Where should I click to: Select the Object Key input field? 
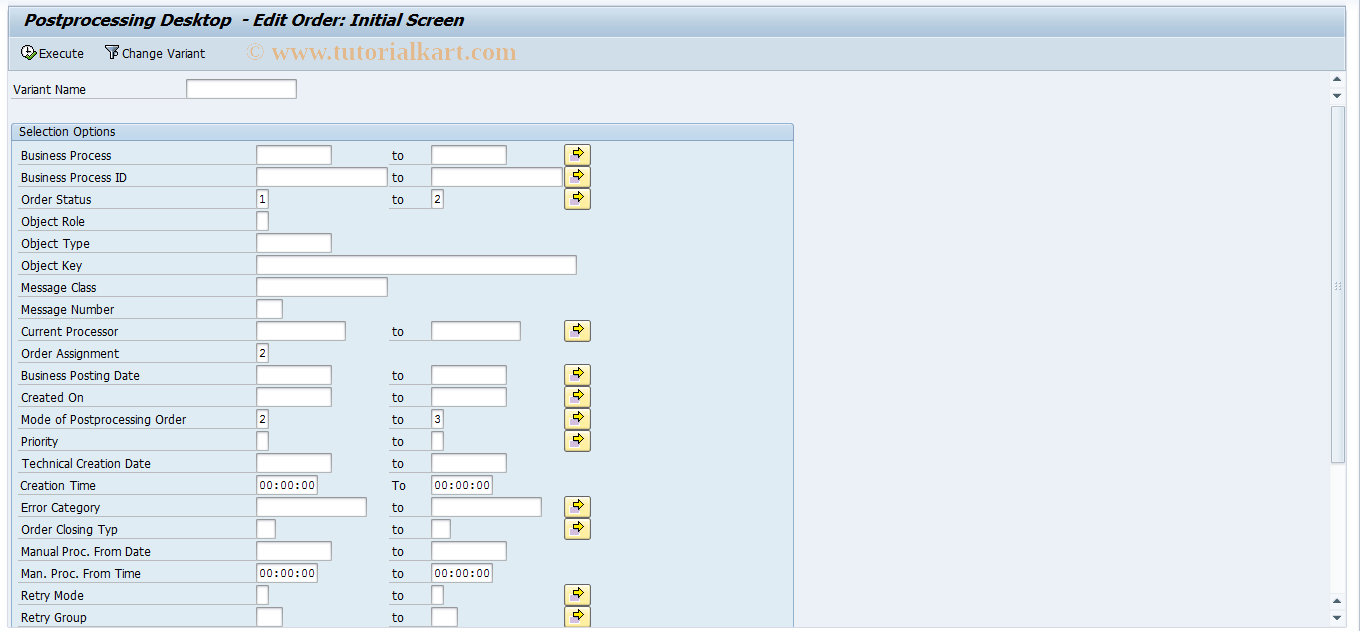tap(416, 265)
